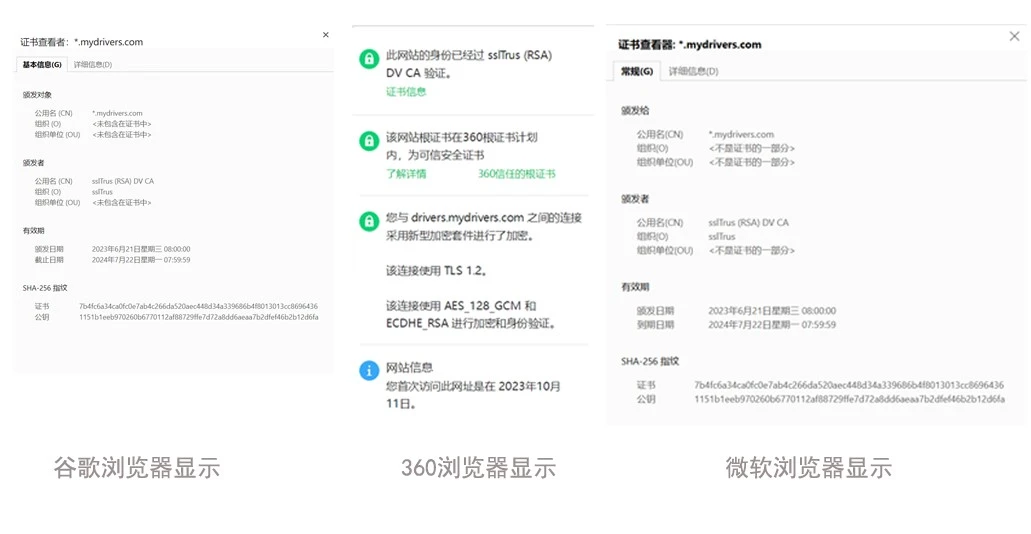Click SHA-256 指纹 heading in Edge viewer

[650, 361]
